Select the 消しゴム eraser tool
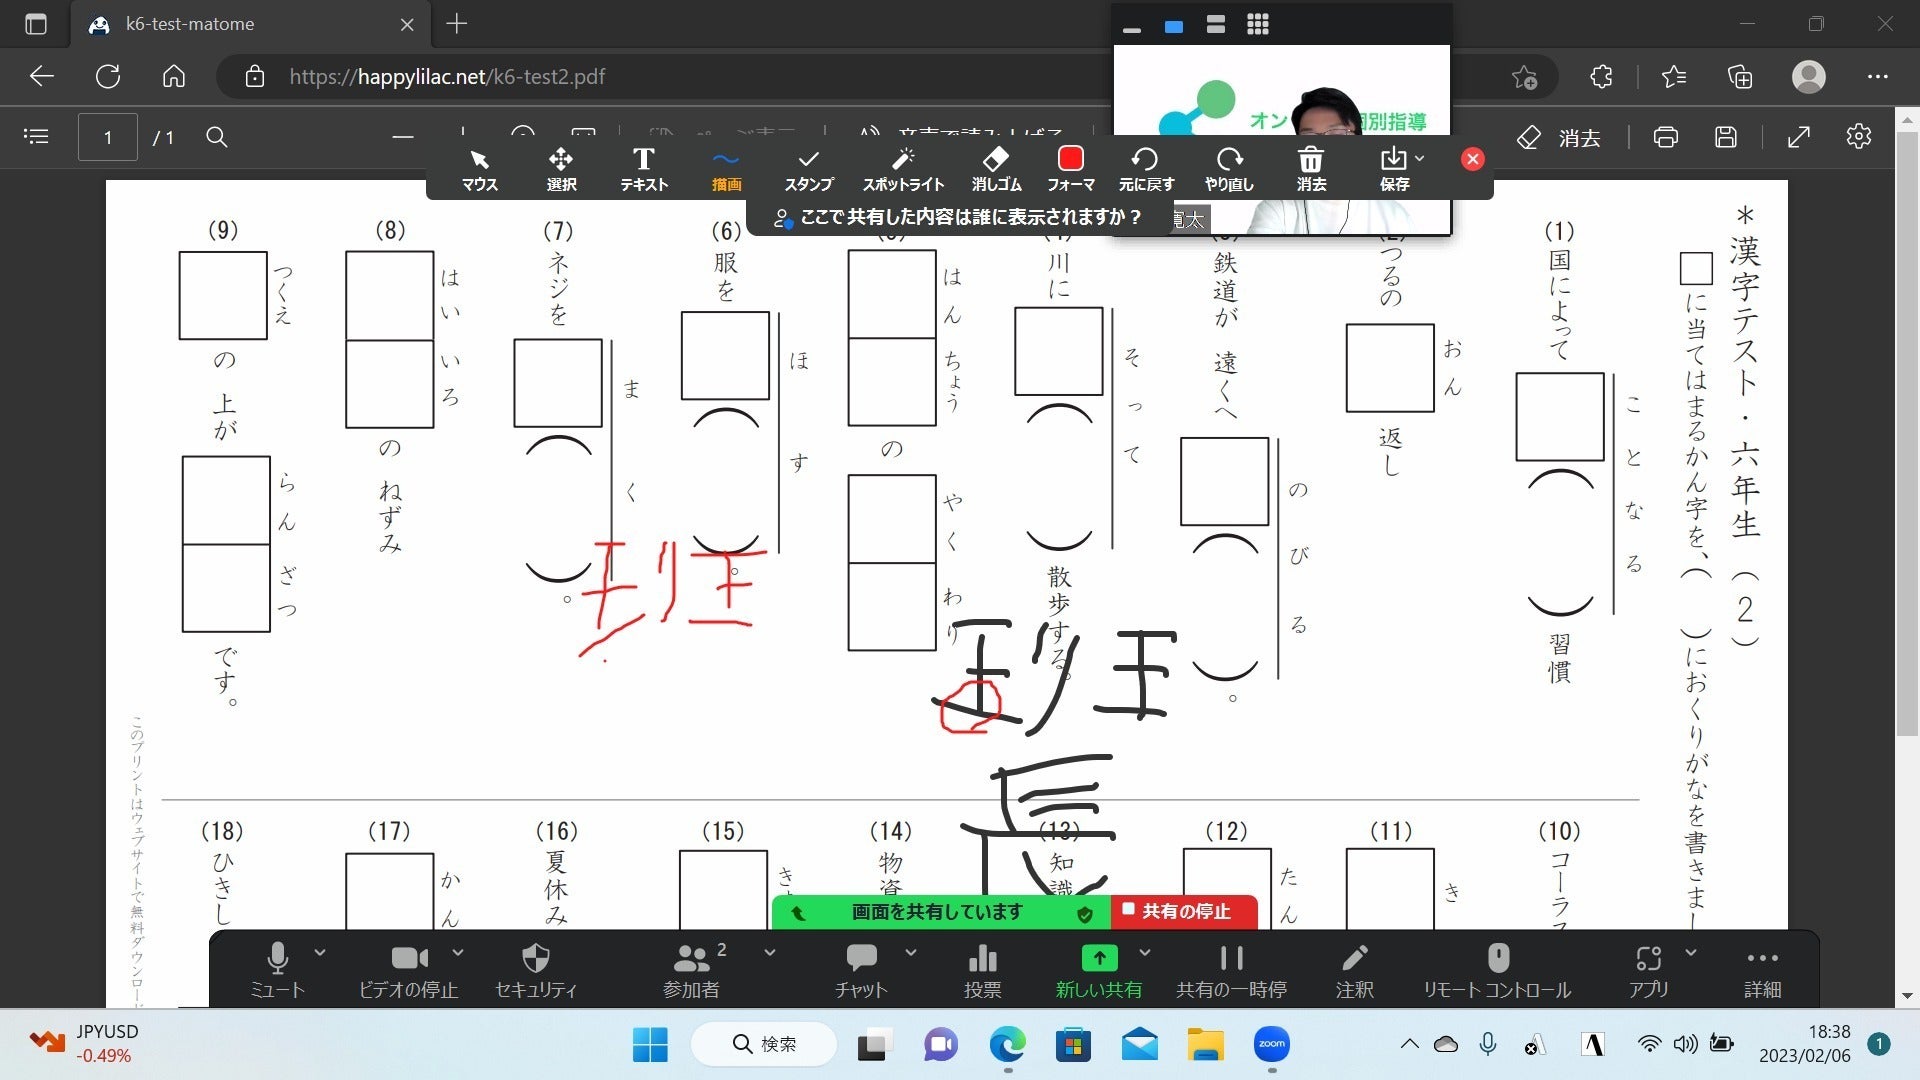This screenshot has width=1920, height=1080. (x=996, y=170)
